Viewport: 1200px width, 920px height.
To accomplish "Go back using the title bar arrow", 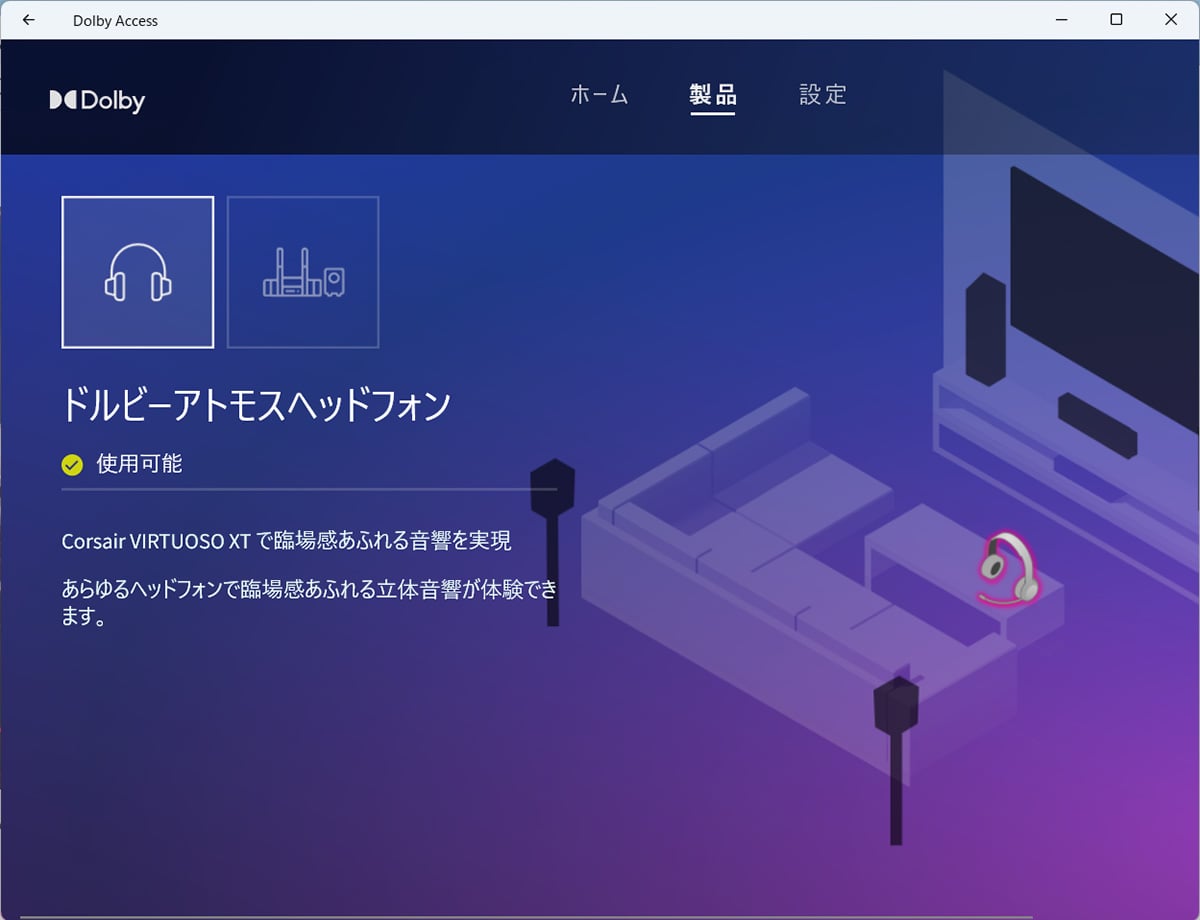I will click(x=28, y=20).
